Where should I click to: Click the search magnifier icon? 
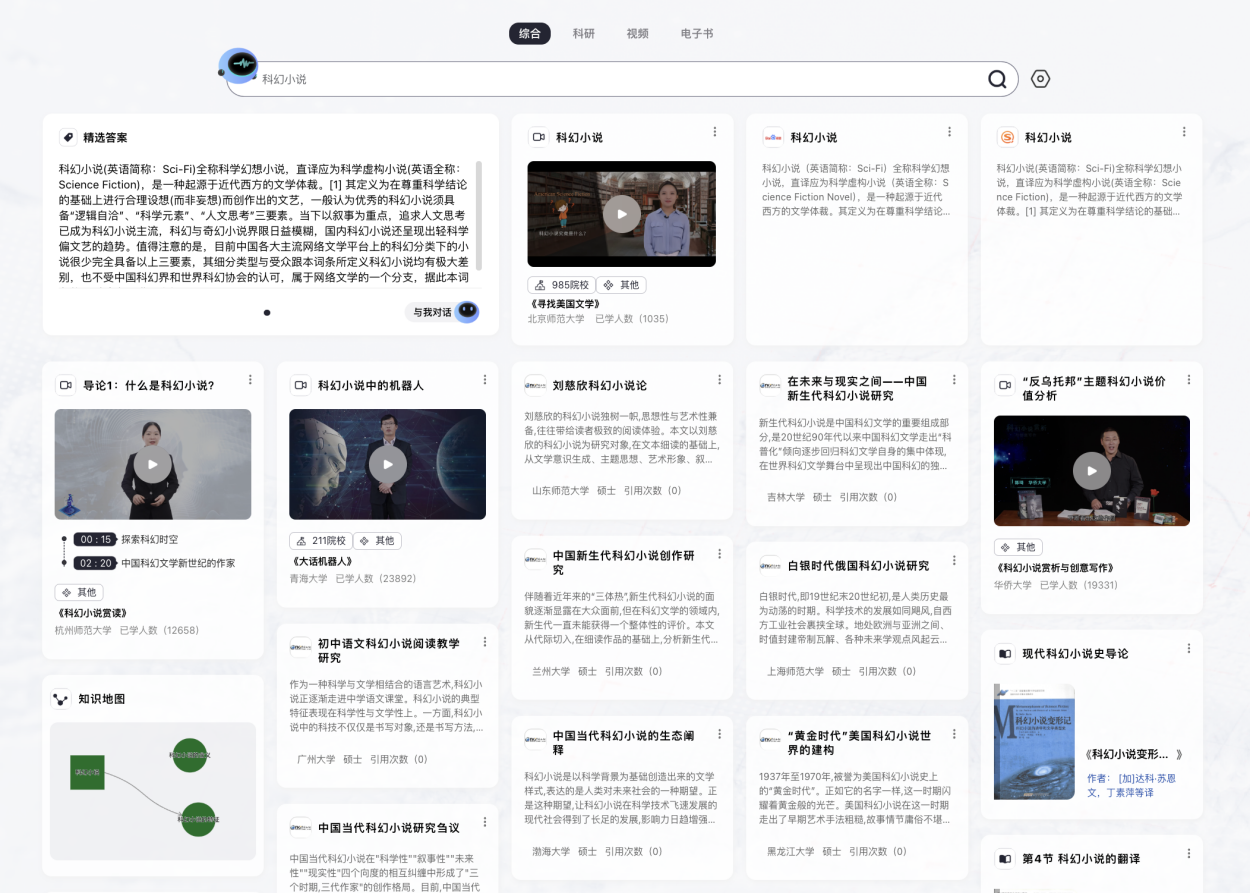[x=997, y=80]
